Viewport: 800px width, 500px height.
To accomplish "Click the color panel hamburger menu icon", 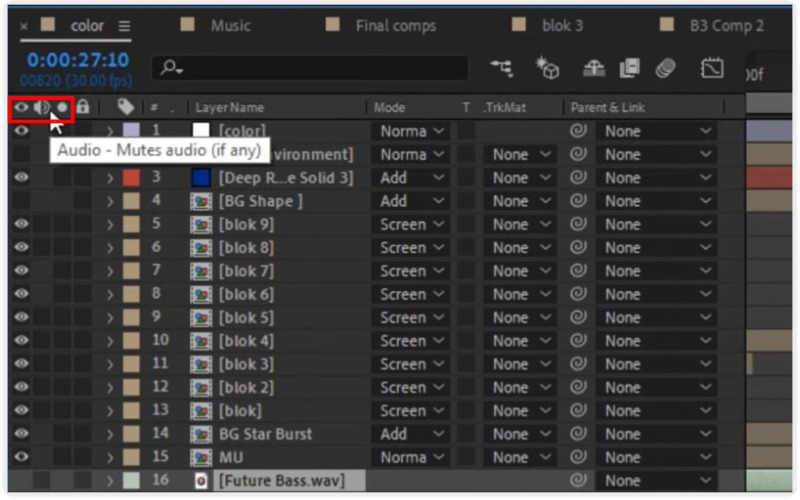I will pos(124,26).
